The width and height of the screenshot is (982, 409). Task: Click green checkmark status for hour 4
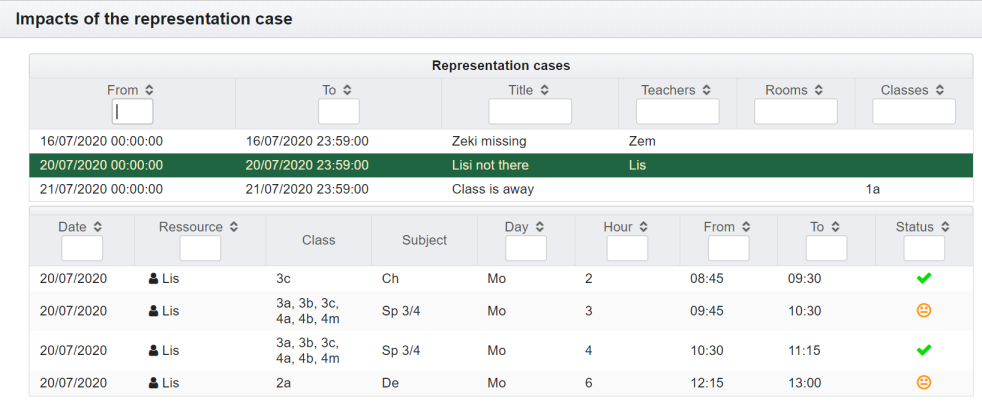pos(924,350)
